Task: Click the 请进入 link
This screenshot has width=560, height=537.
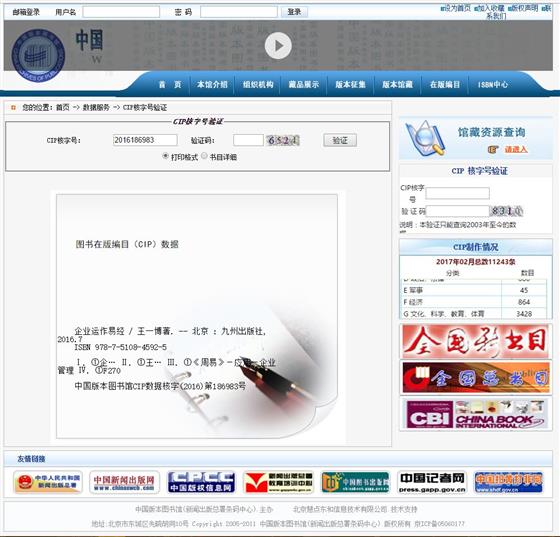Action: click(516, 150)
